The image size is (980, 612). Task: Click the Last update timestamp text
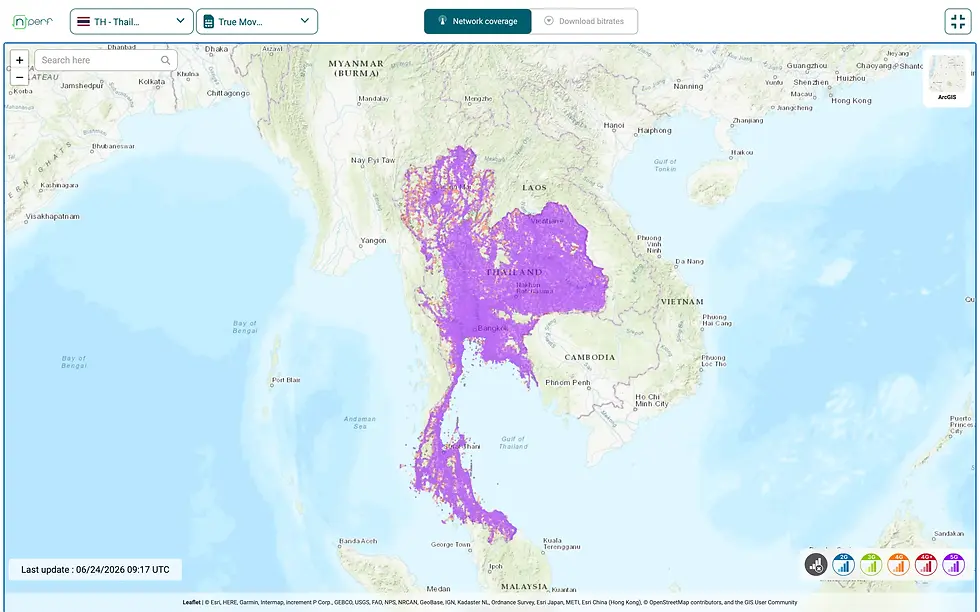(95, 569)
